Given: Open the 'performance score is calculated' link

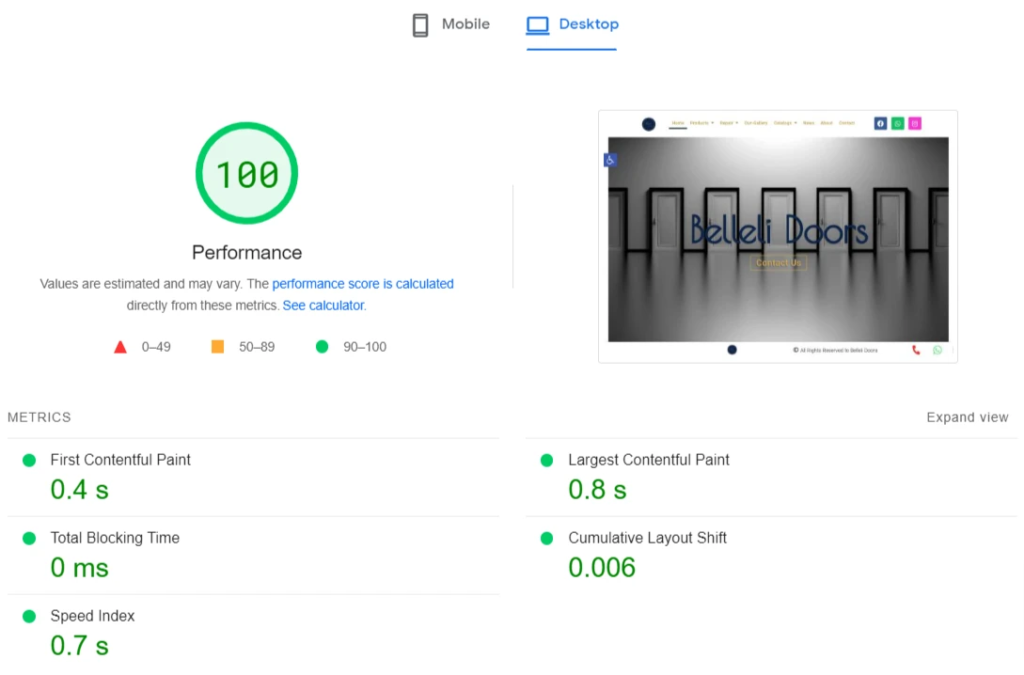Looking at the screenshot, I should [362, 284].
